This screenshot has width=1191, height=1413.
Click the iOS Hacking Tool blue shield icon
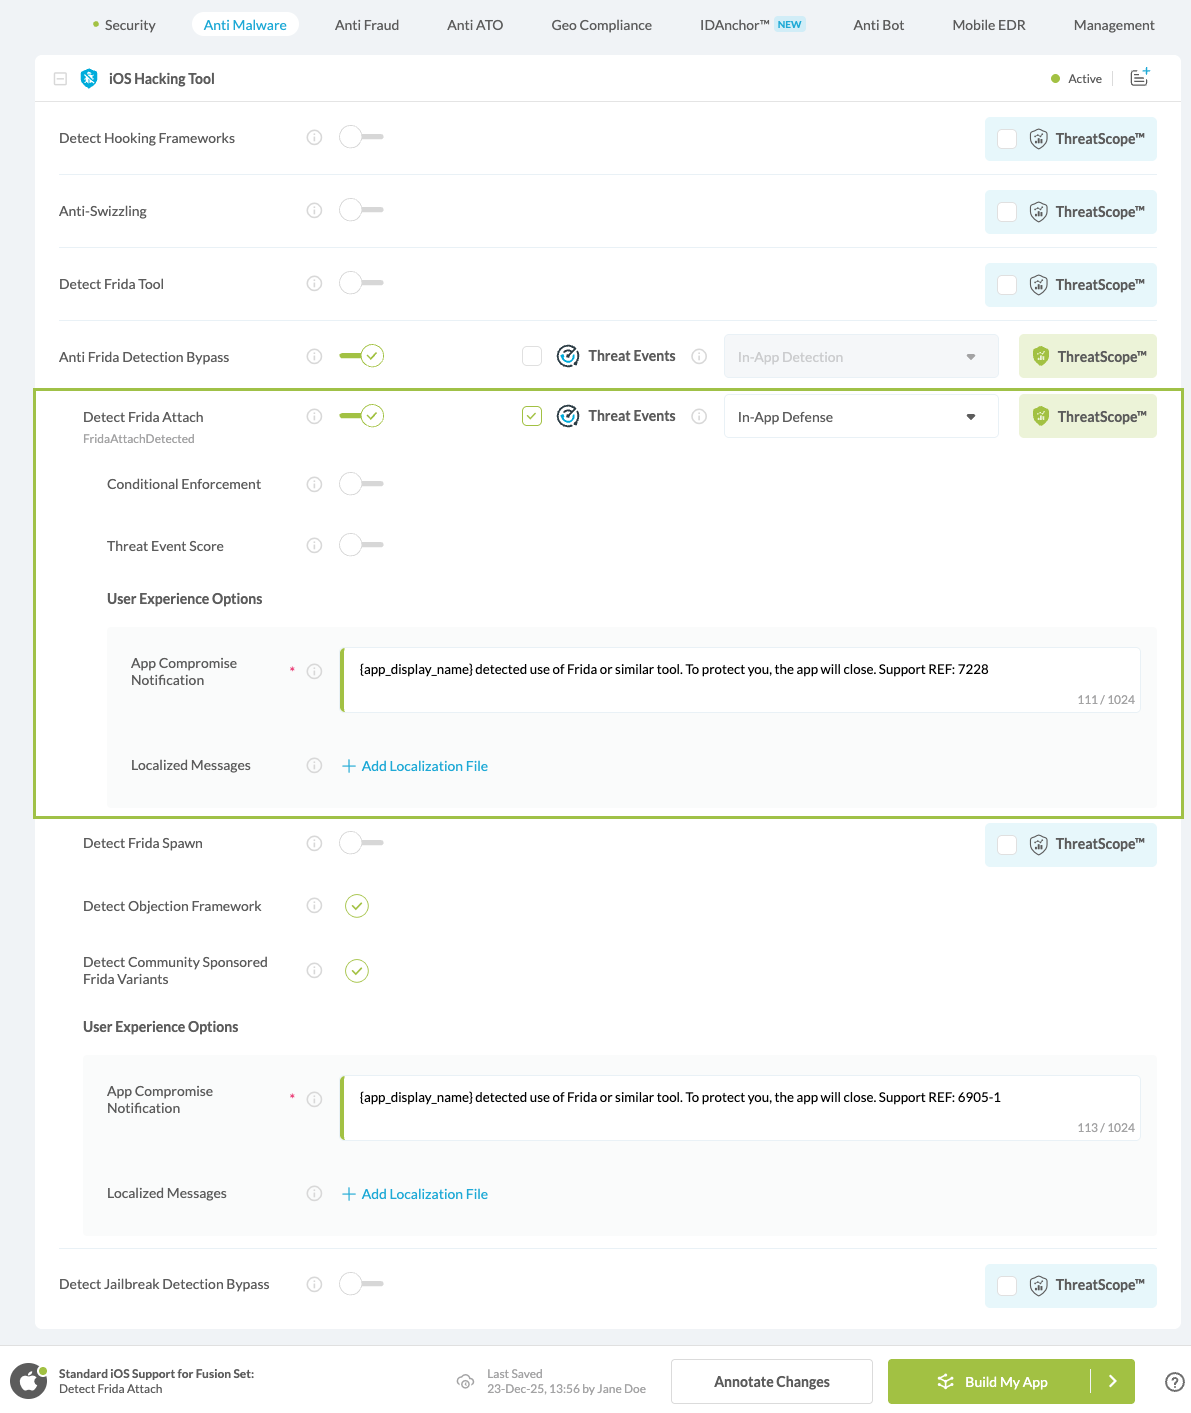(88, 78)
